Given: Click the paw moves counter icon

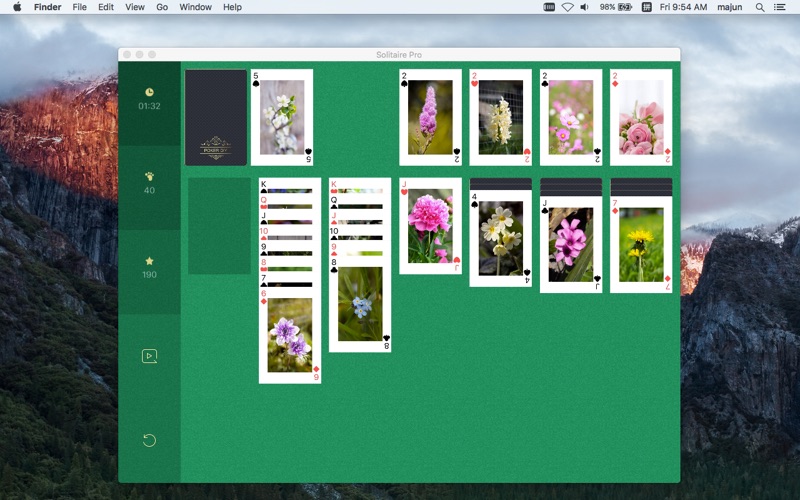Looking at the screenshot, I should (x=149, y=177).
